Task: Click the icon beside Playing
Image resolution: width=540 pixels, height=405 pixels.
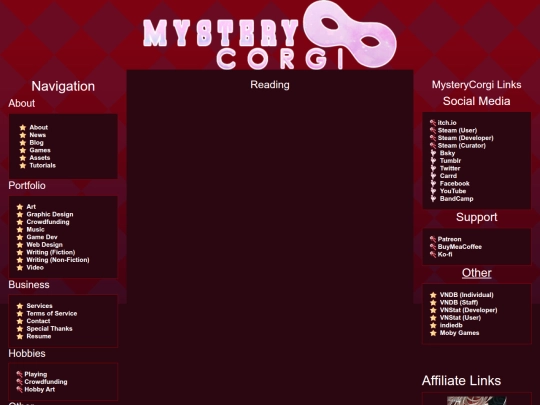Action: pos(19,374)
